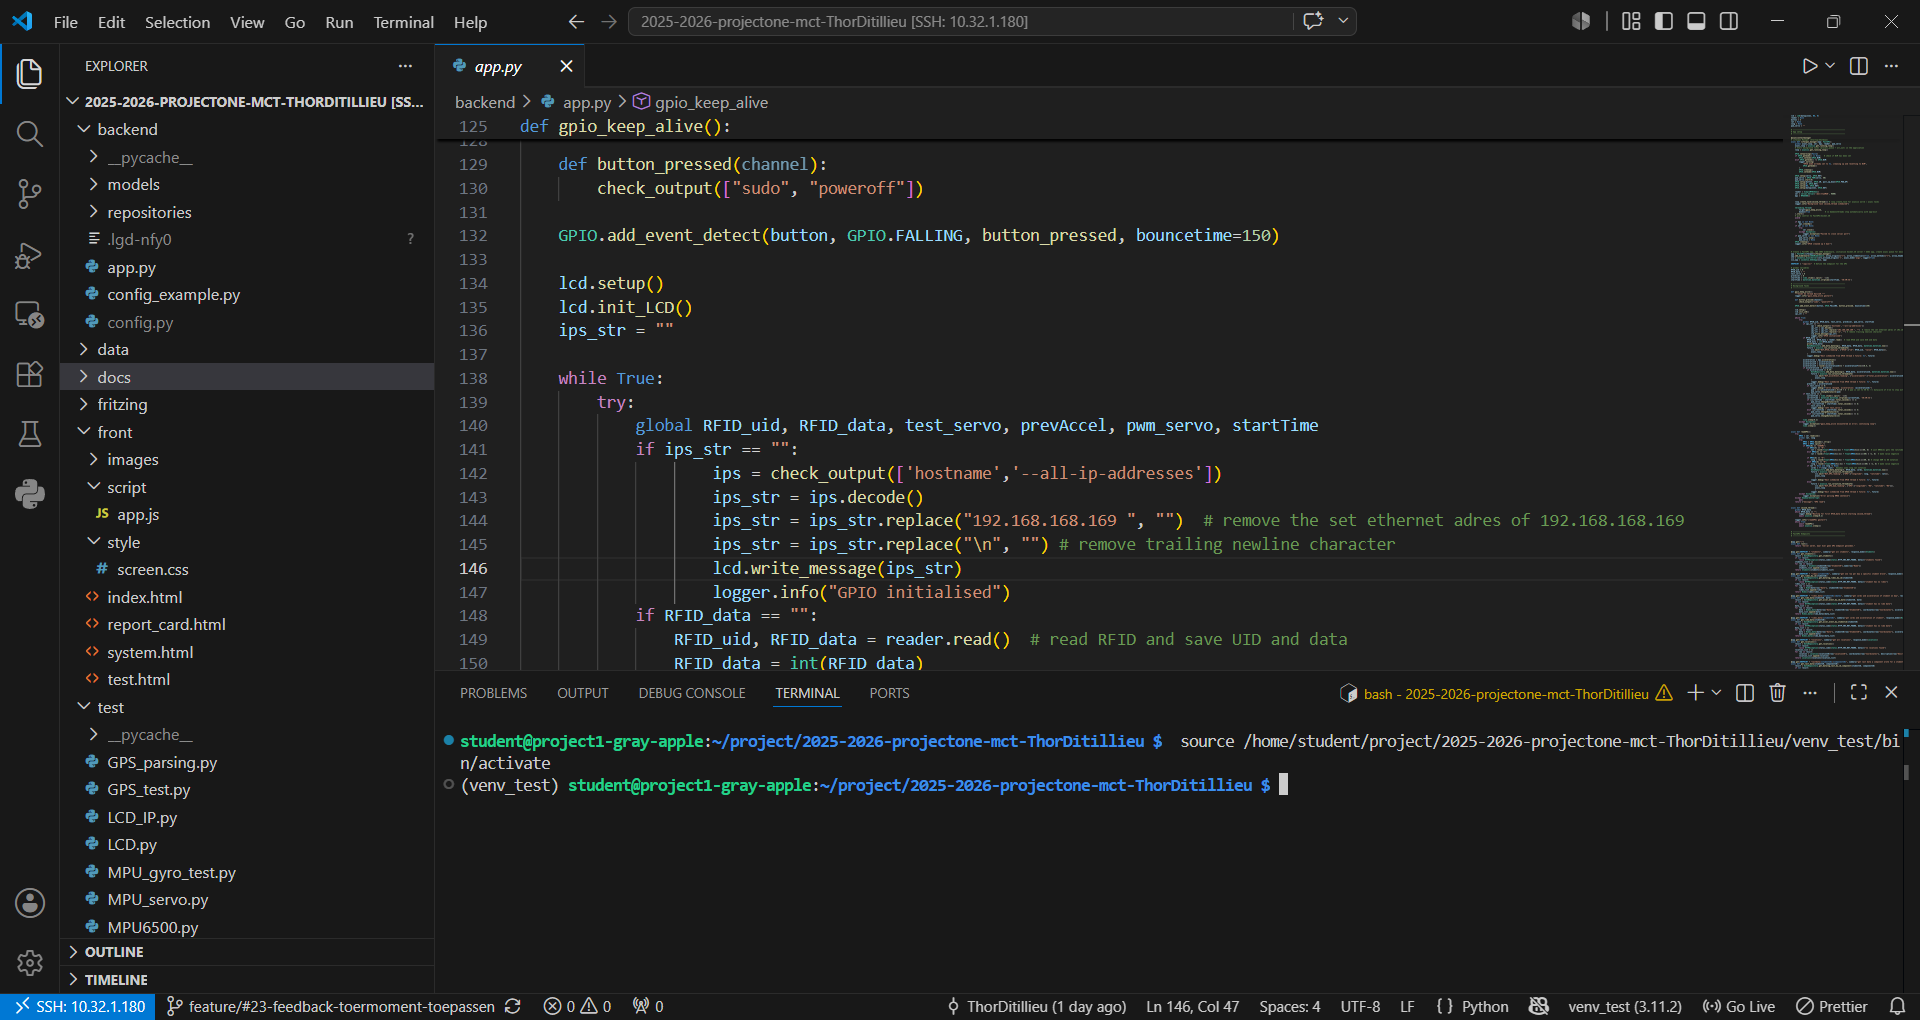Open the Python activity bar view
Viewport: 1920px width, 1020px height.
(x=29, y=494)
